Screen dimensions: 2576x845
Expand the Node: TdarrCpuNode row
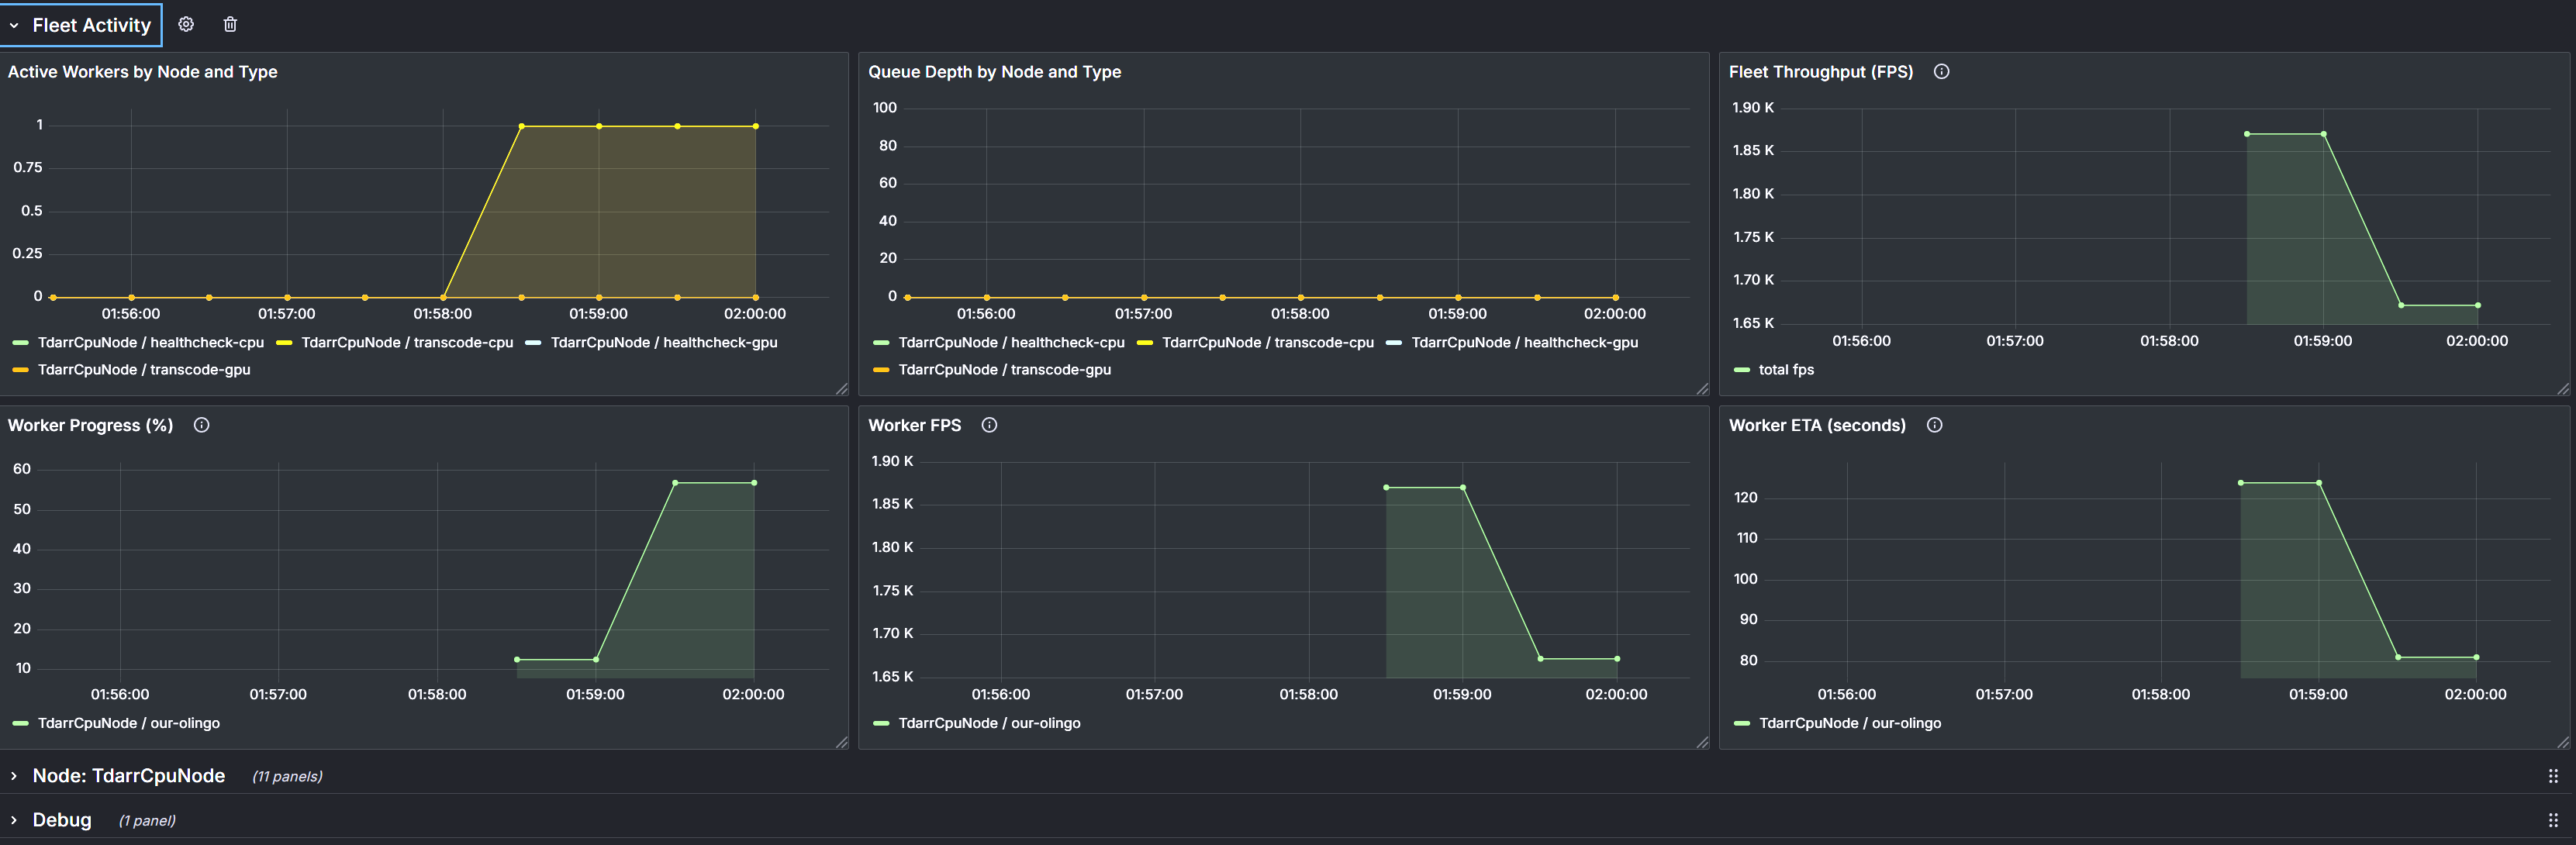coord(128,776)
